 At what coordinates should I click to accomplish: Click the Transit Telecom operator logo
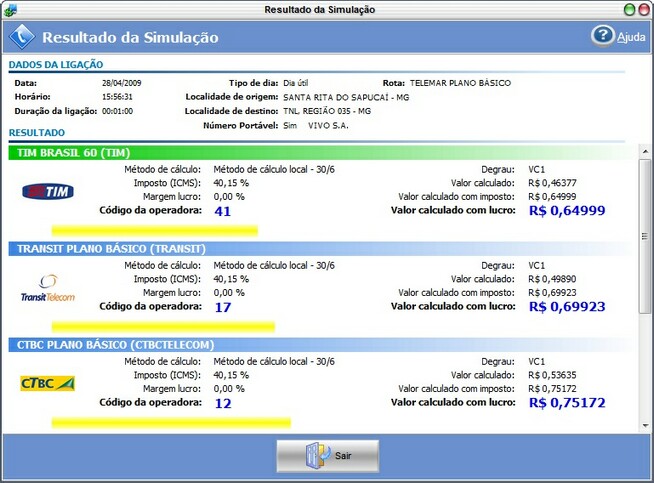(48, 288)
